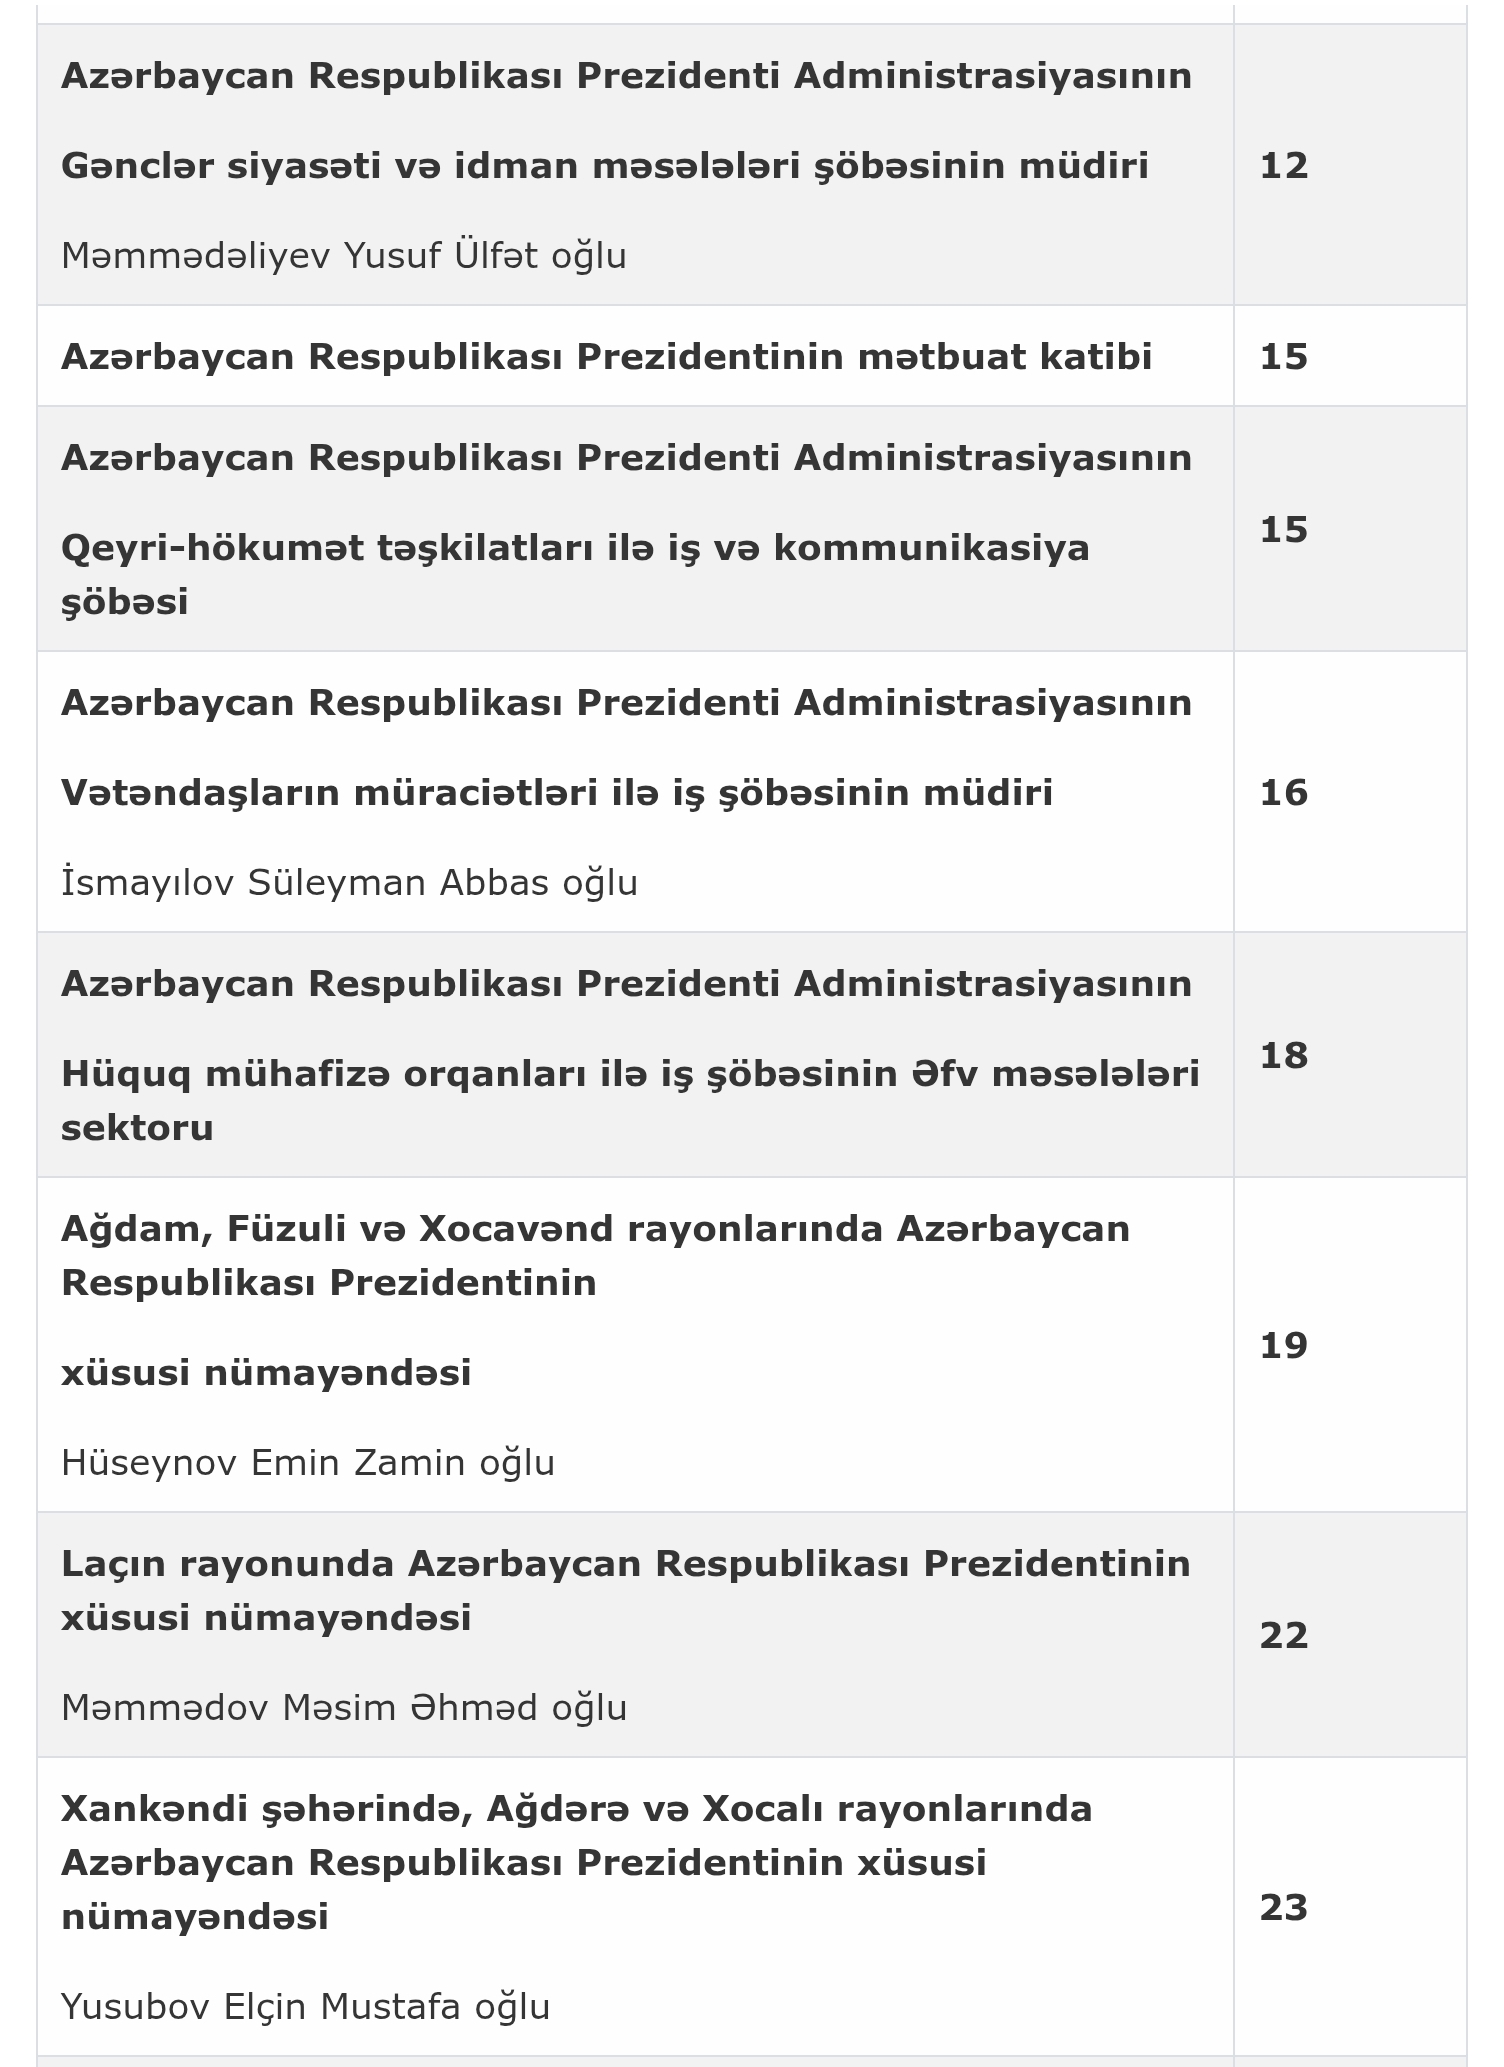
Task: Click reception day number 18
Action: (x=1284, y=1055)
